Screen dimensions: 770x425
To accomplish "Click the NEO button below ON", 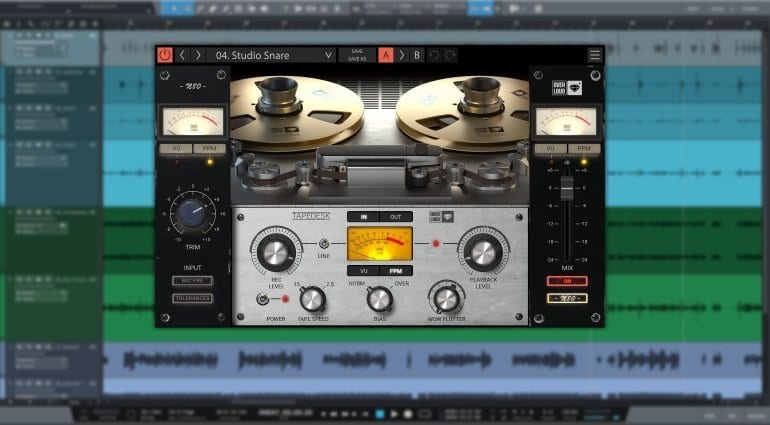I will tap(567, 298).
